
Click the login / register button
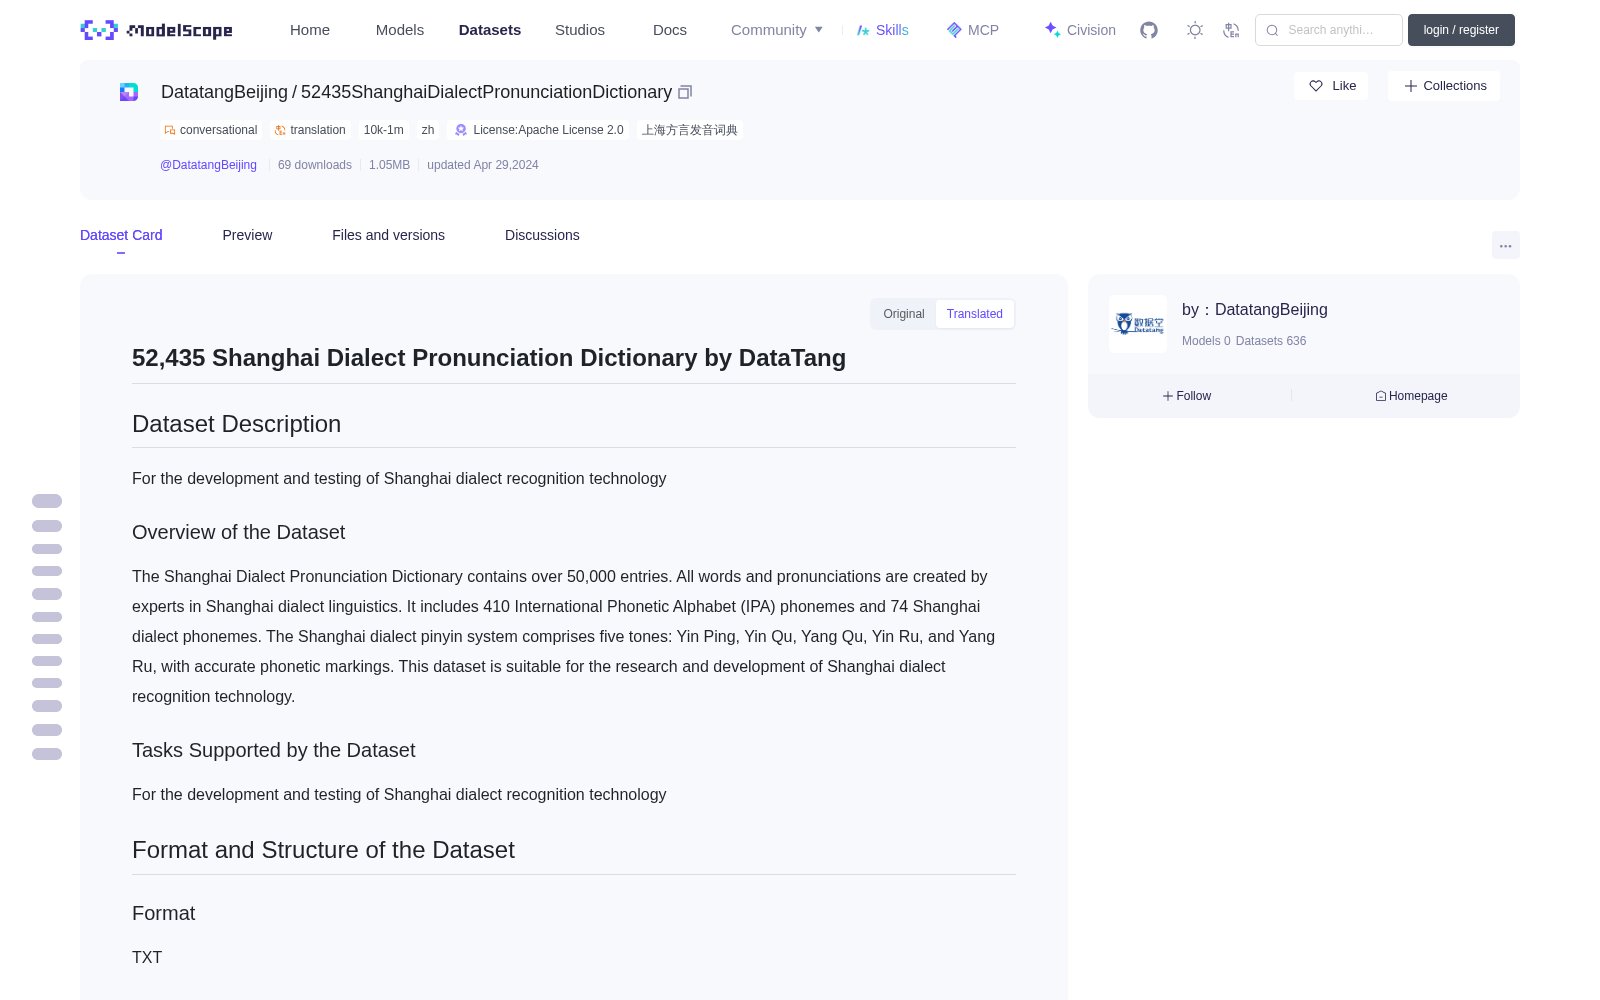point(1461,30)
